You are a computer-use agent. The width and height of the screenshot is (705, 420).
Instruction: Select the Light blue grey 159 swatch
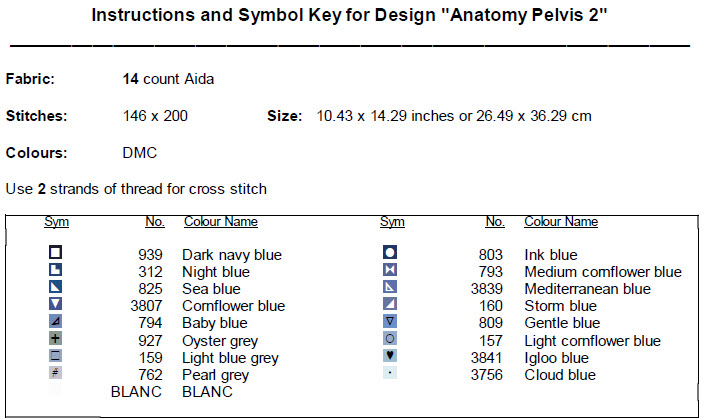[56, 356]
